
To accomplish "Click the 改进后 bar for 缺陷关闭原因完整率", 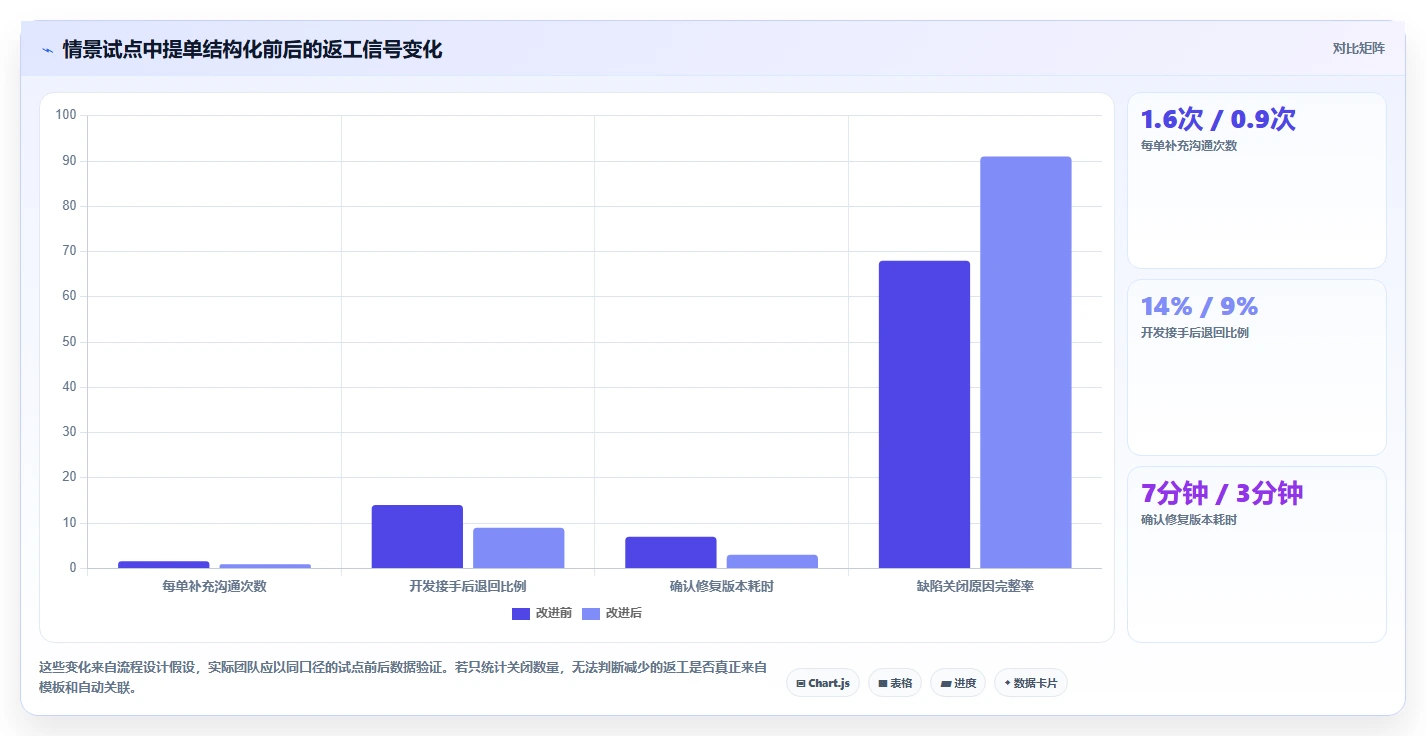I will point(1025,362).
